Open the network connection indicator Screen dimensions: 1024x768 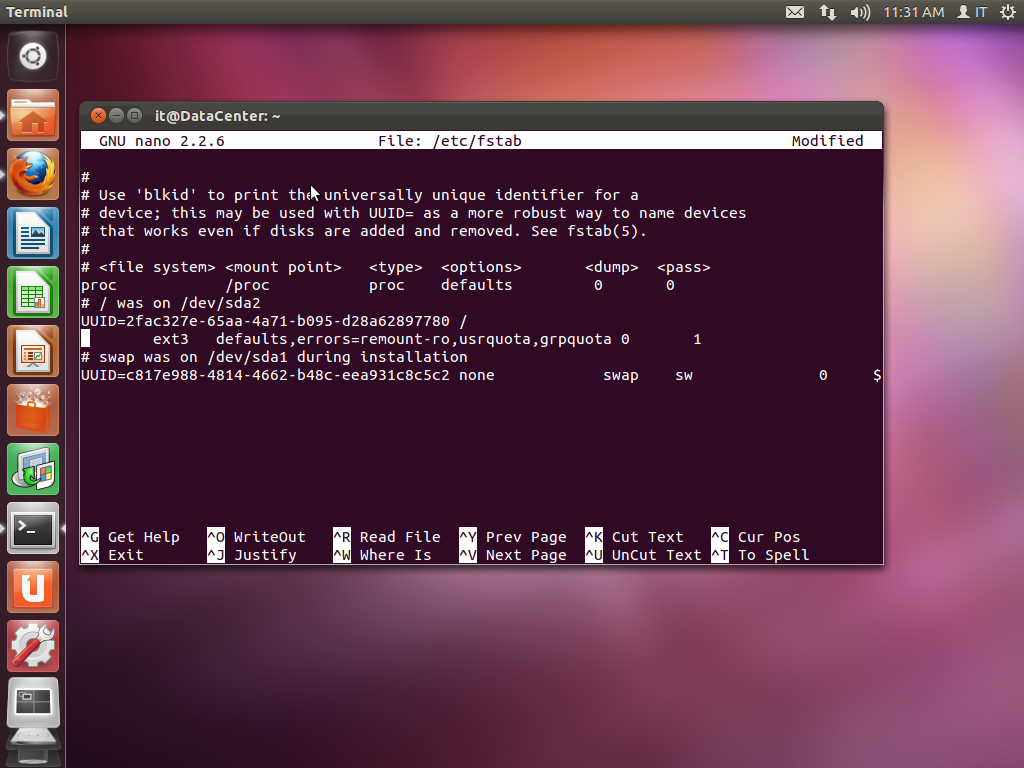point(828,12)
